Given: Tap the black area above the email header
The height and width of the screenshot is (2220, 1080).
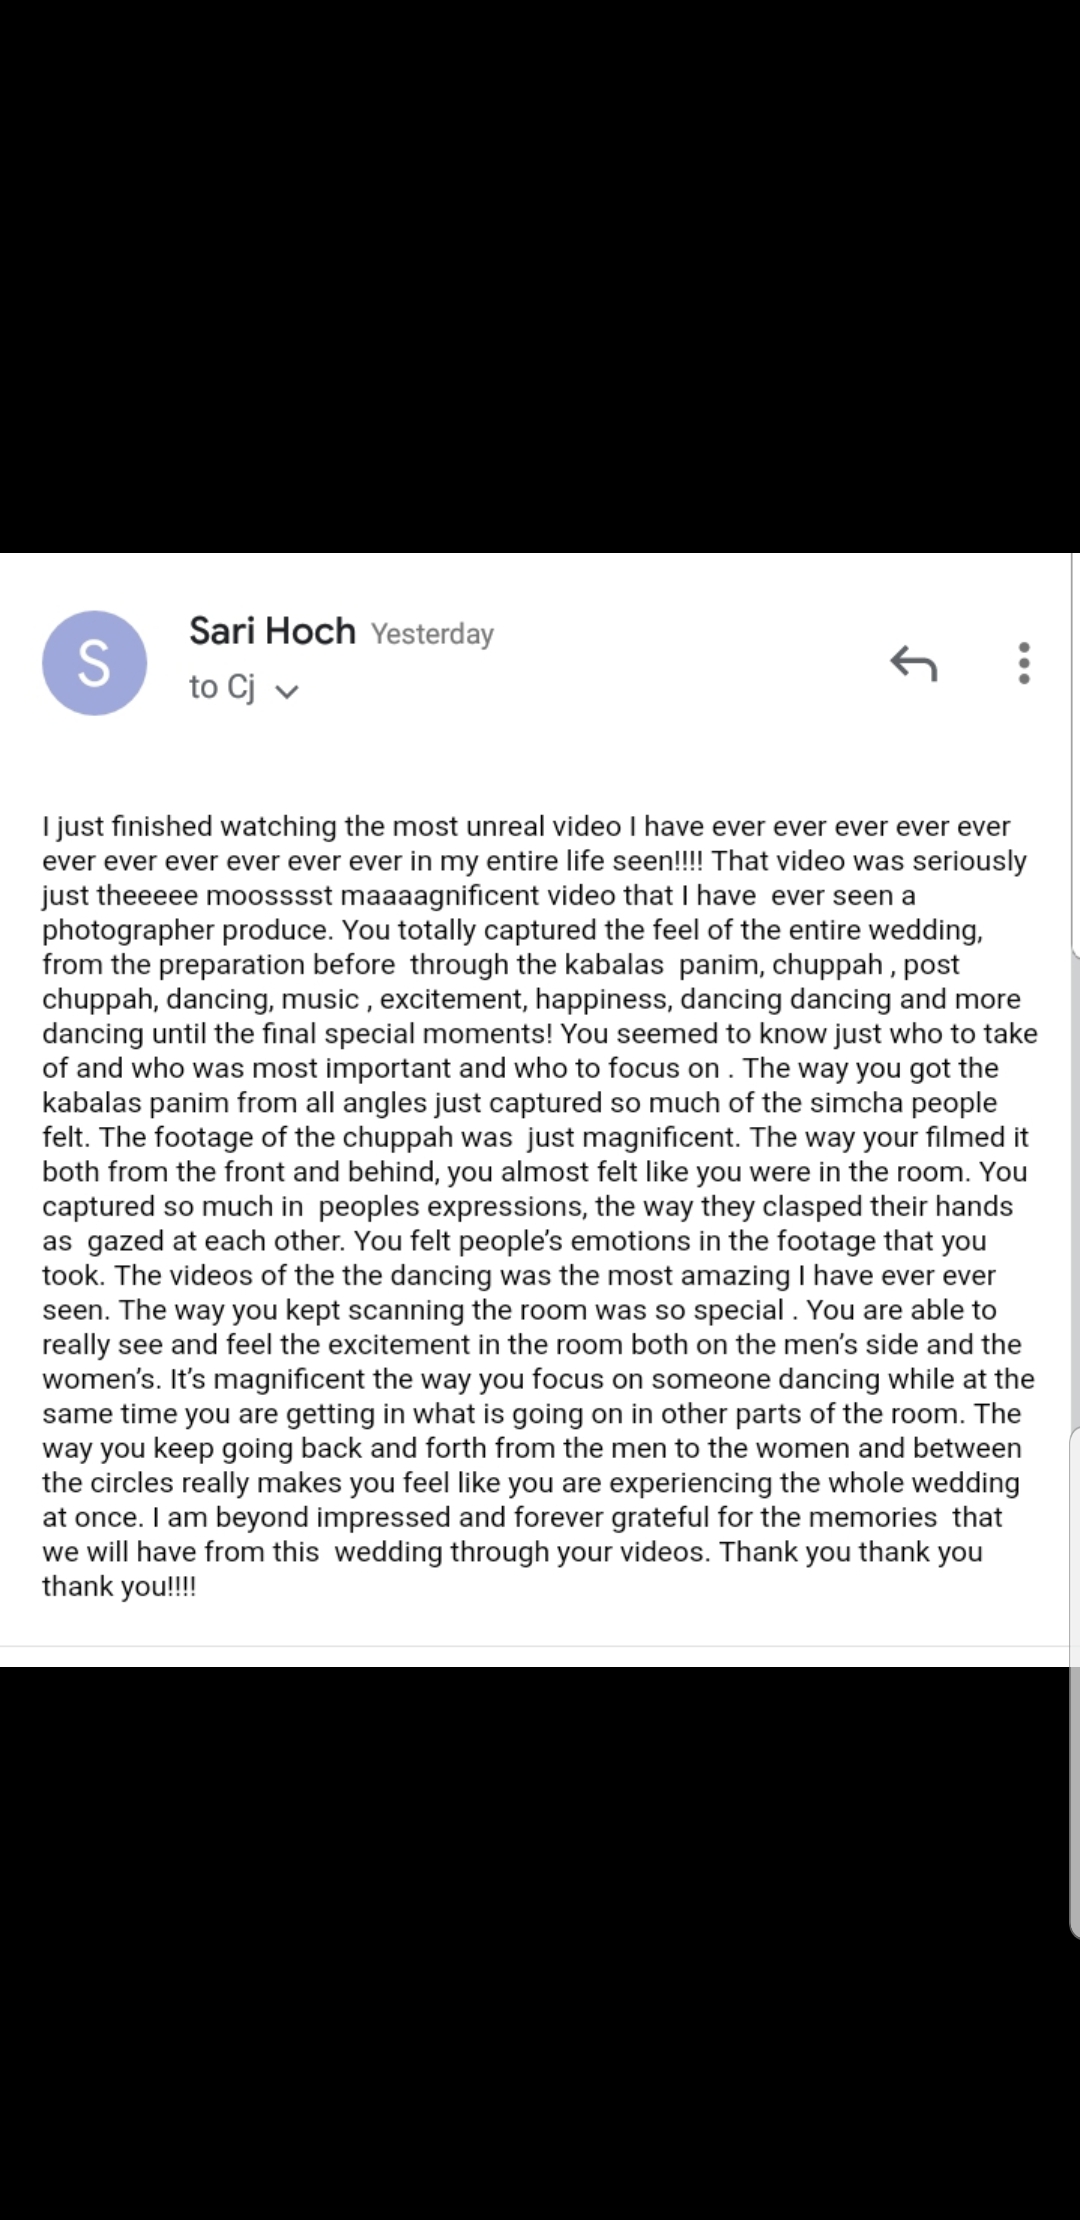Looking at the screenshot, I should pos(540,276).
